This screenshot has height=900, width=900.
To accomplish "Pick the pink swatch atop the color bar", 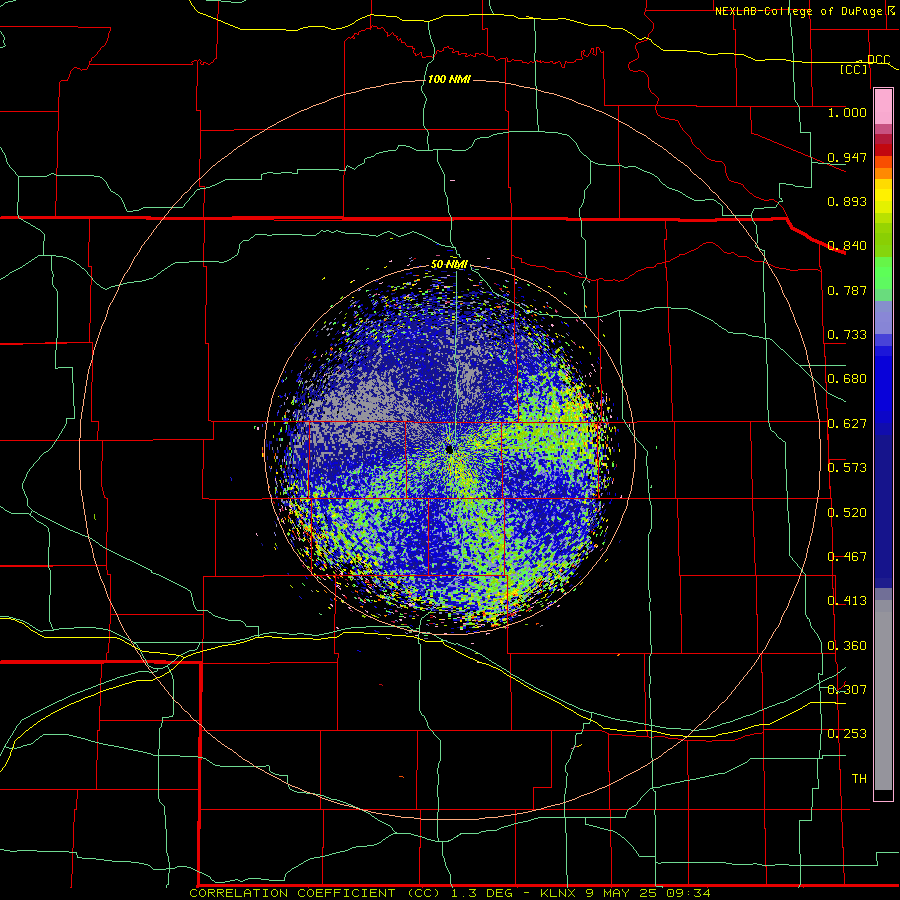I will click(883, 106).
